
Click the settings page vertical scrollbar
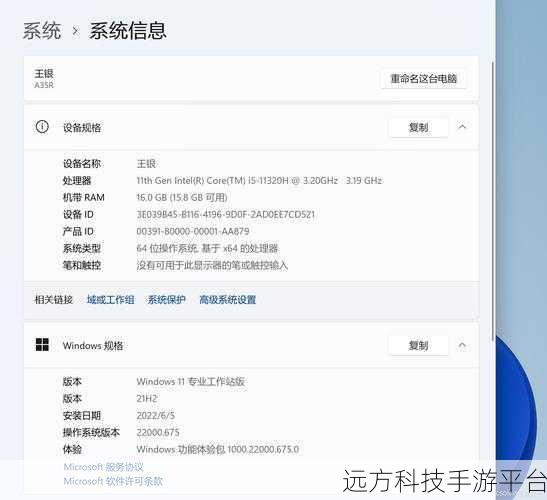pyautogui.click(x=493, y=201)
